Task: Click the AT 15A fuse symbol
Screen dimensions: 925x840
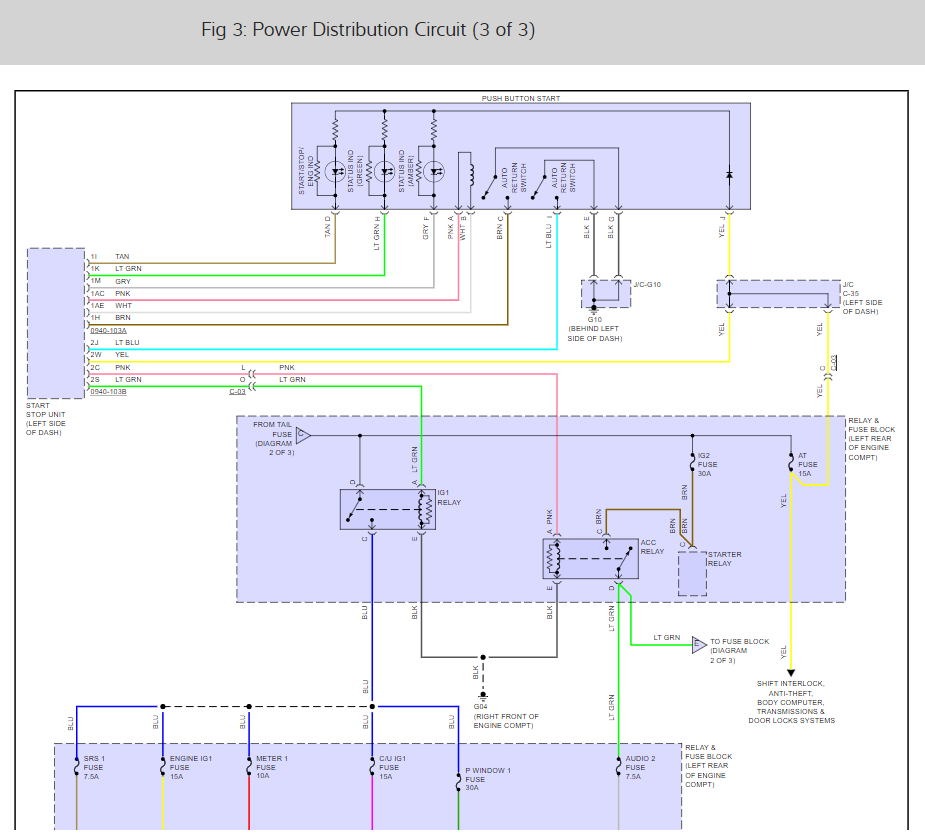Action: (791, 462)
